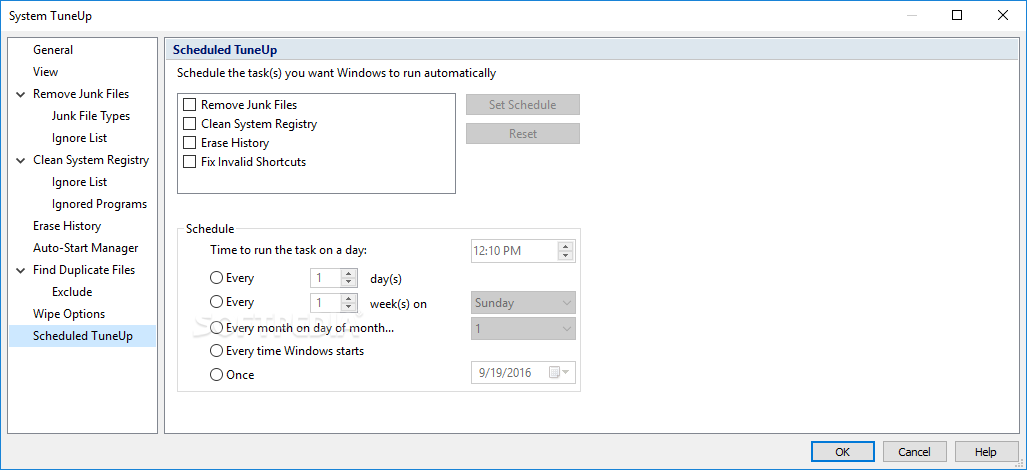Click the Help button

point(986,452)
